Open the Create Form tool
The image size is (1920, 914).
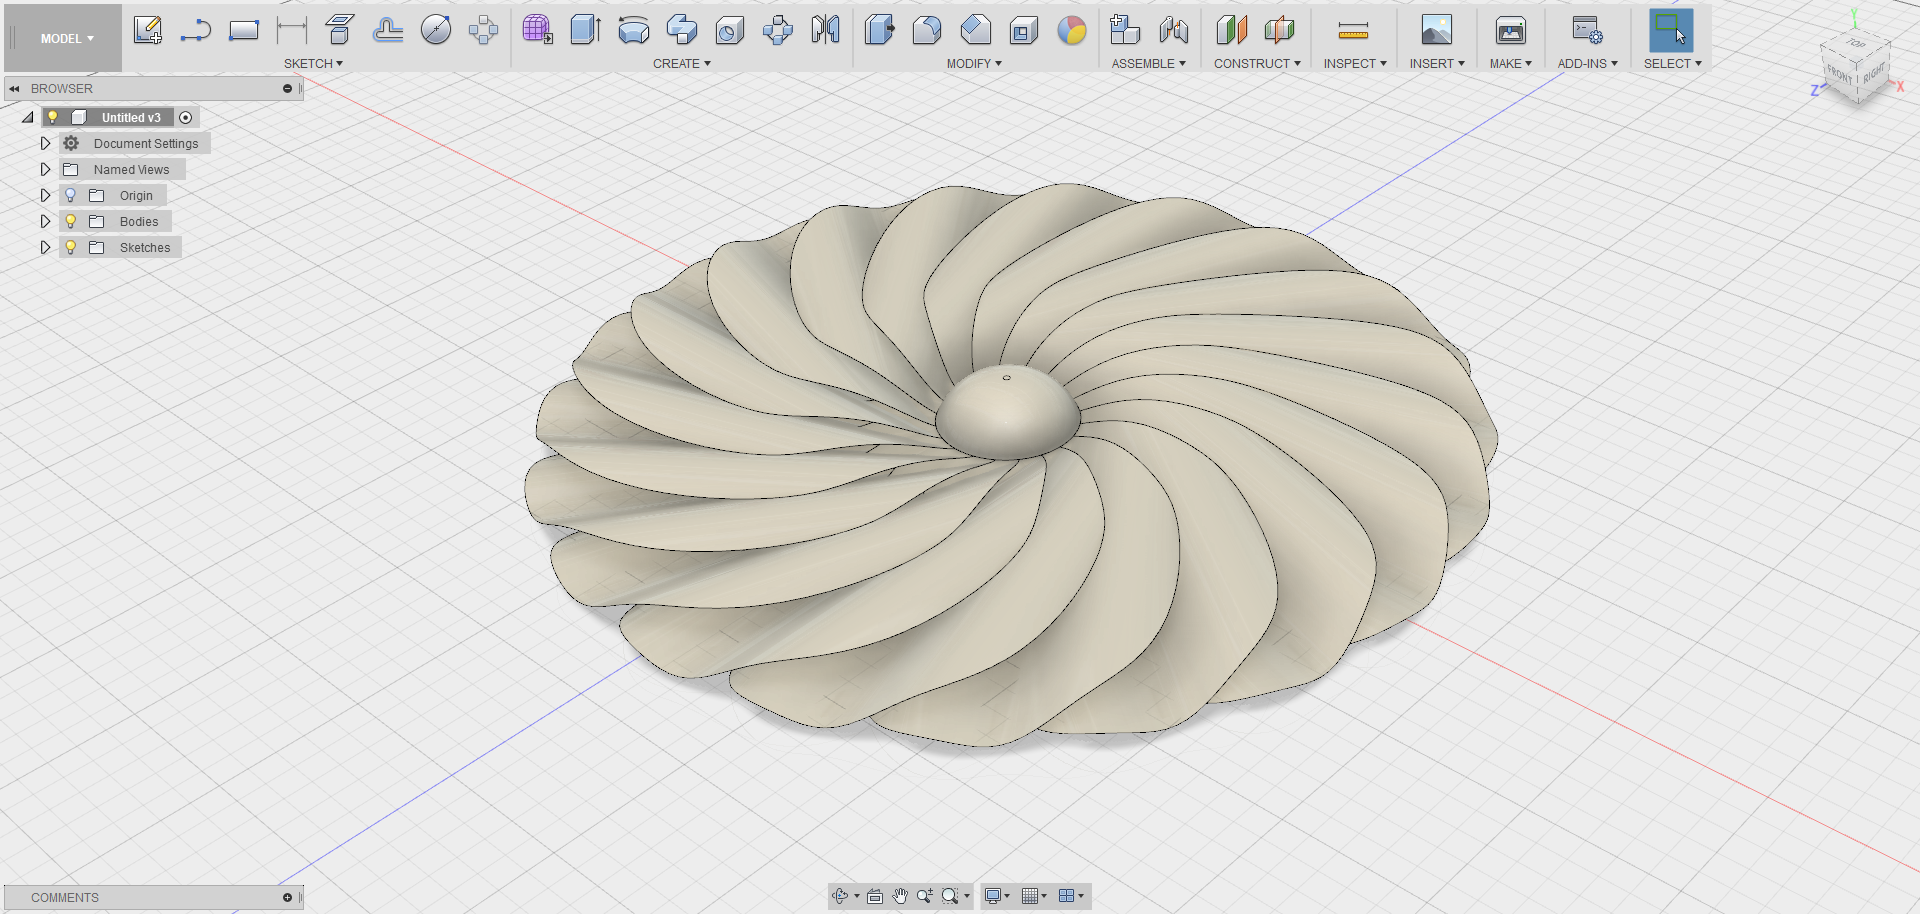pos(537,30)
